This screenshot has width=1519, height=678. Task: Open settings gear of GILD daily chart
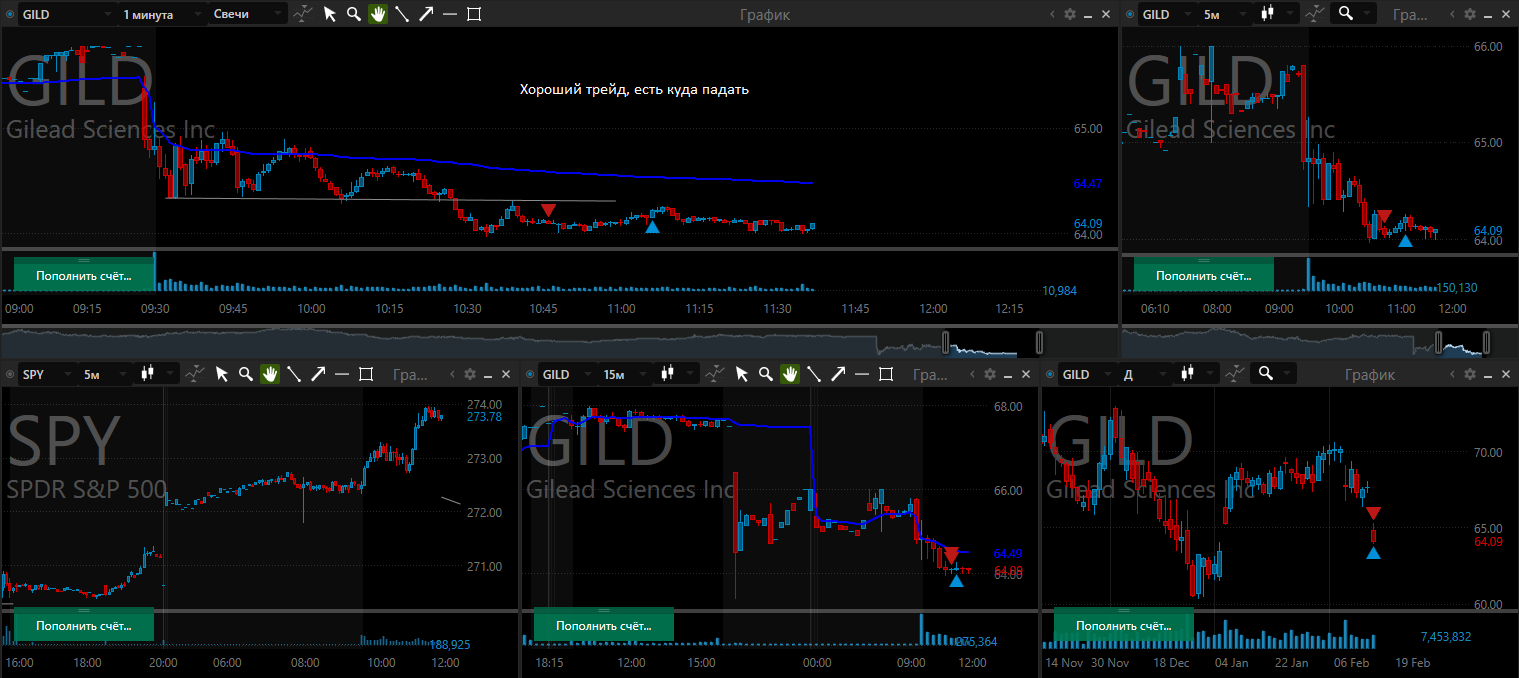click(1470, 374)
